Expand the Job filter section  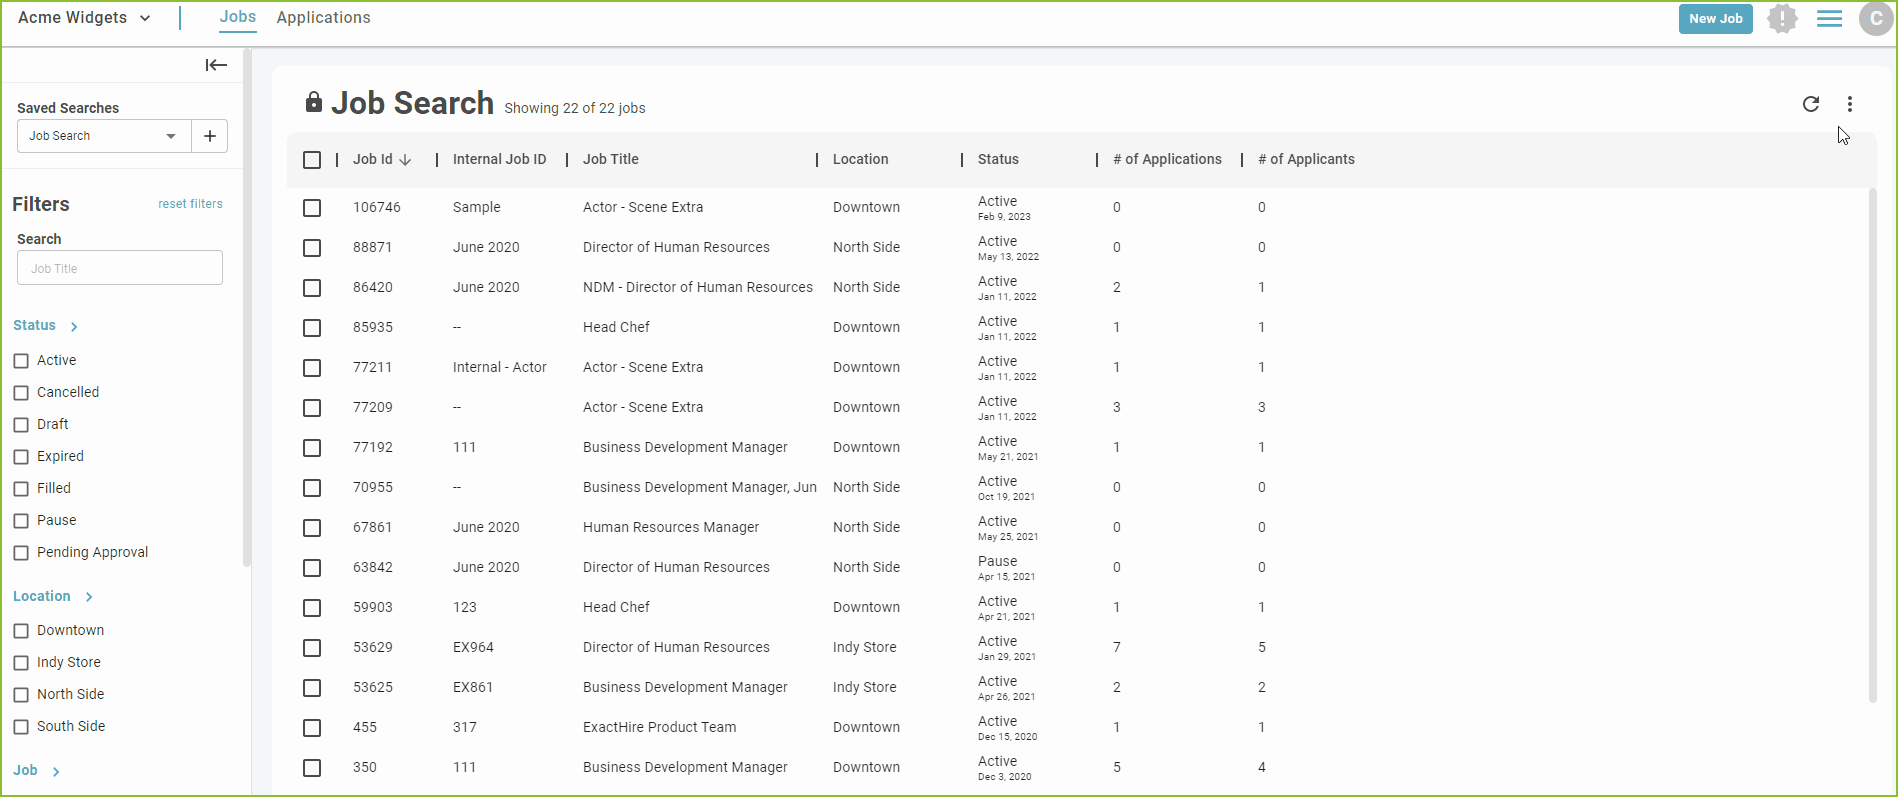[36, 771]
